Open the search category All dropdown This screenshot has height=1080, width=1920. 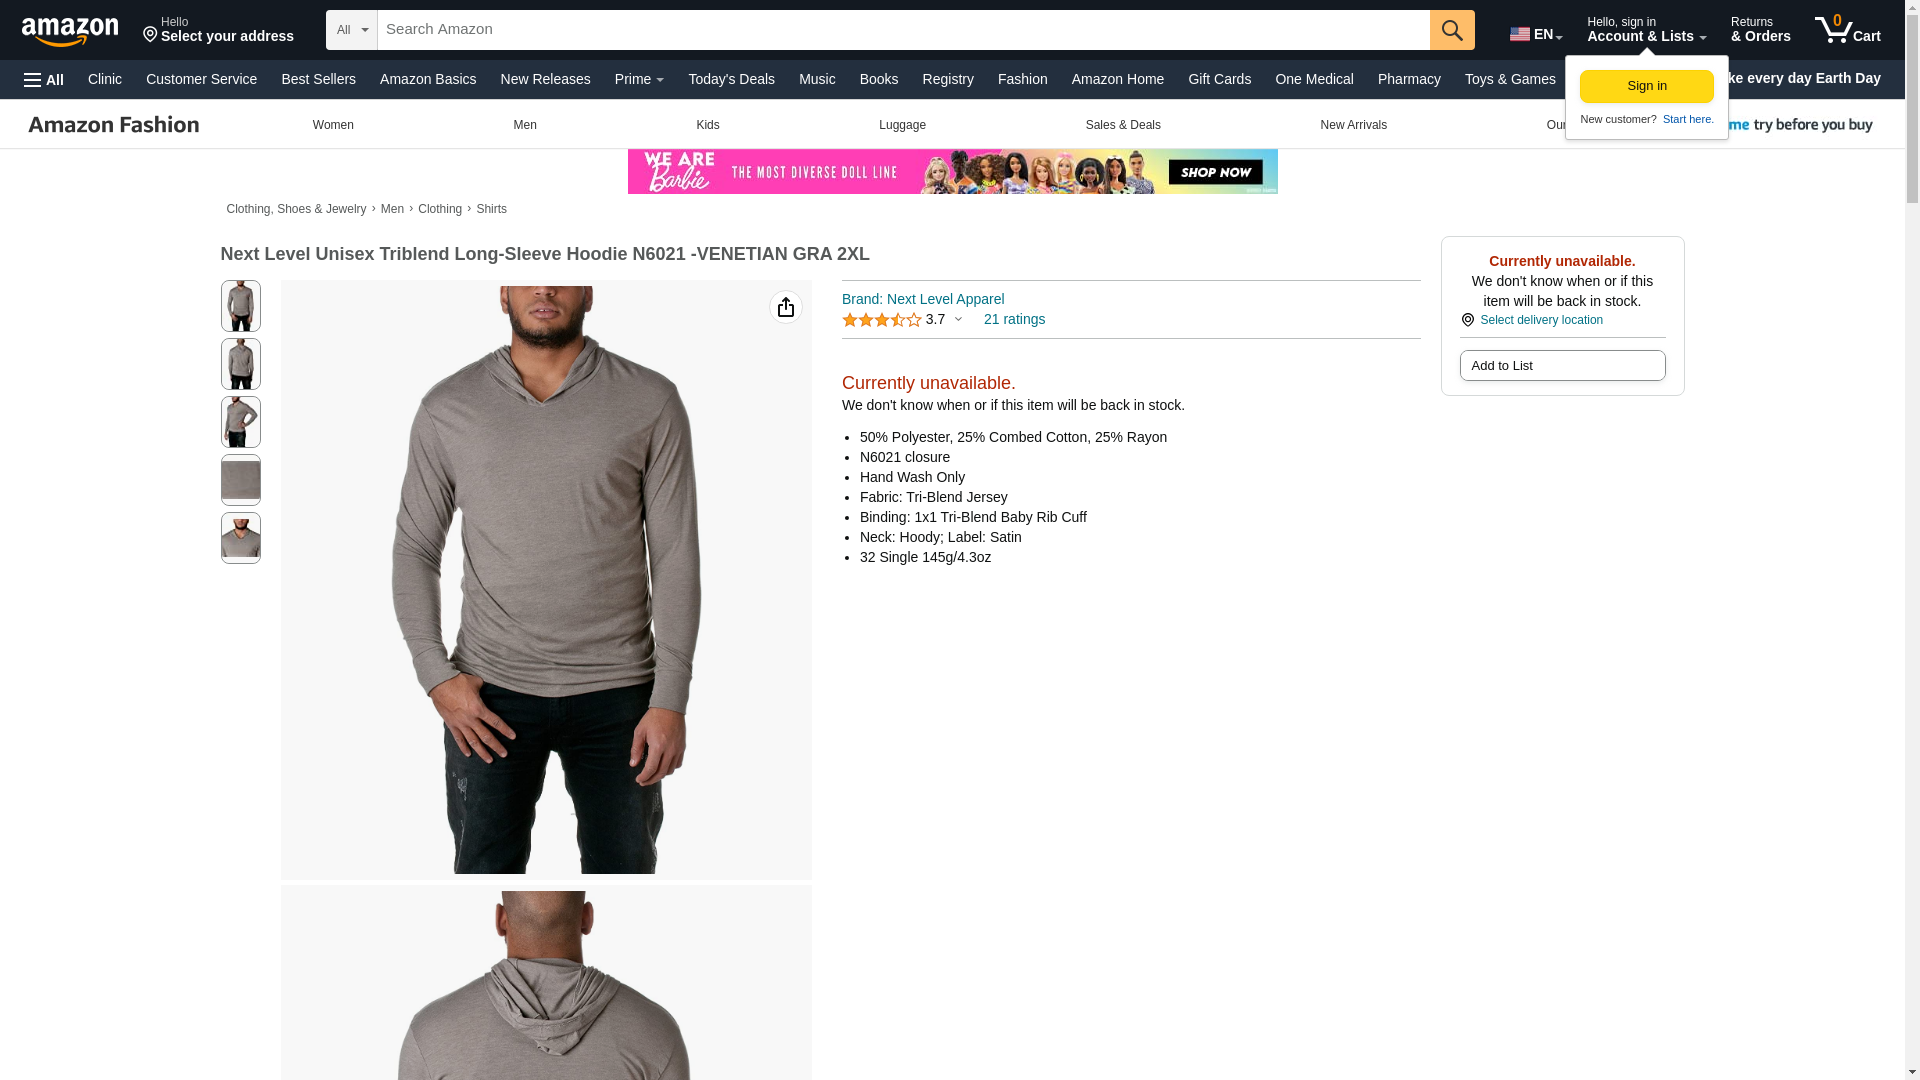click(352, 30)
